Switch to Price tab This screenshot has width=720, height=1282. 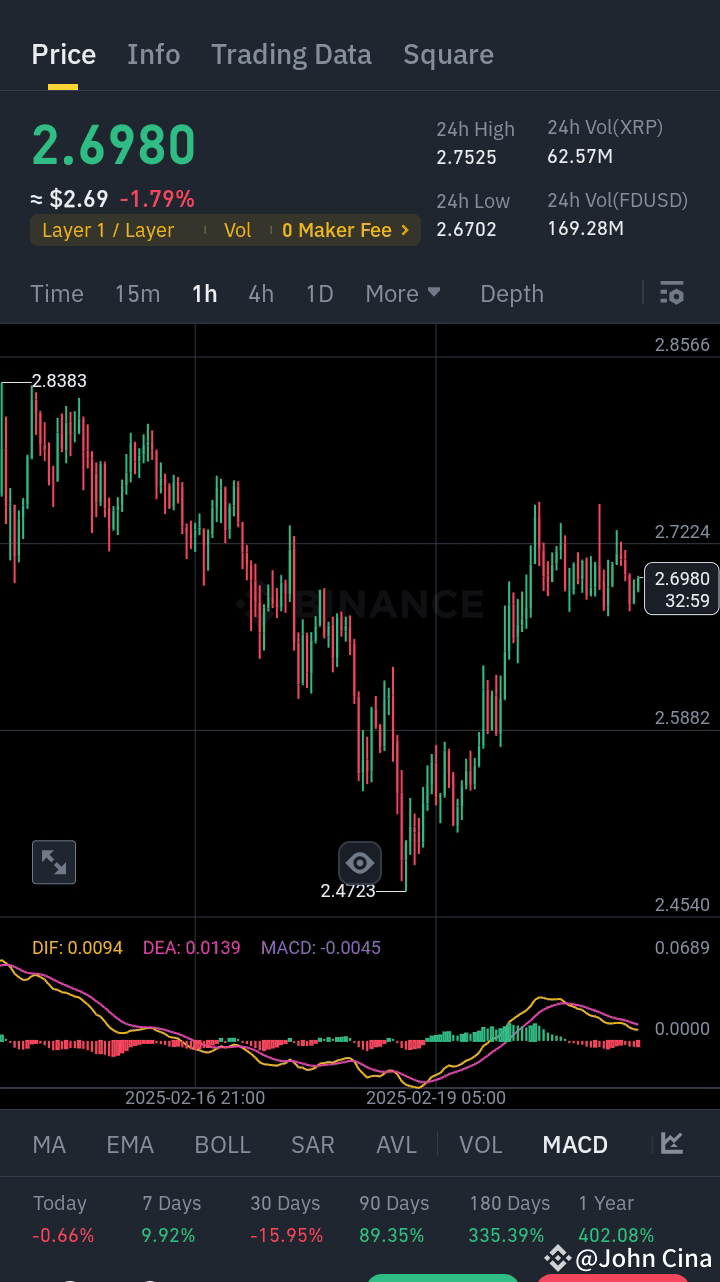coord(64,54)
